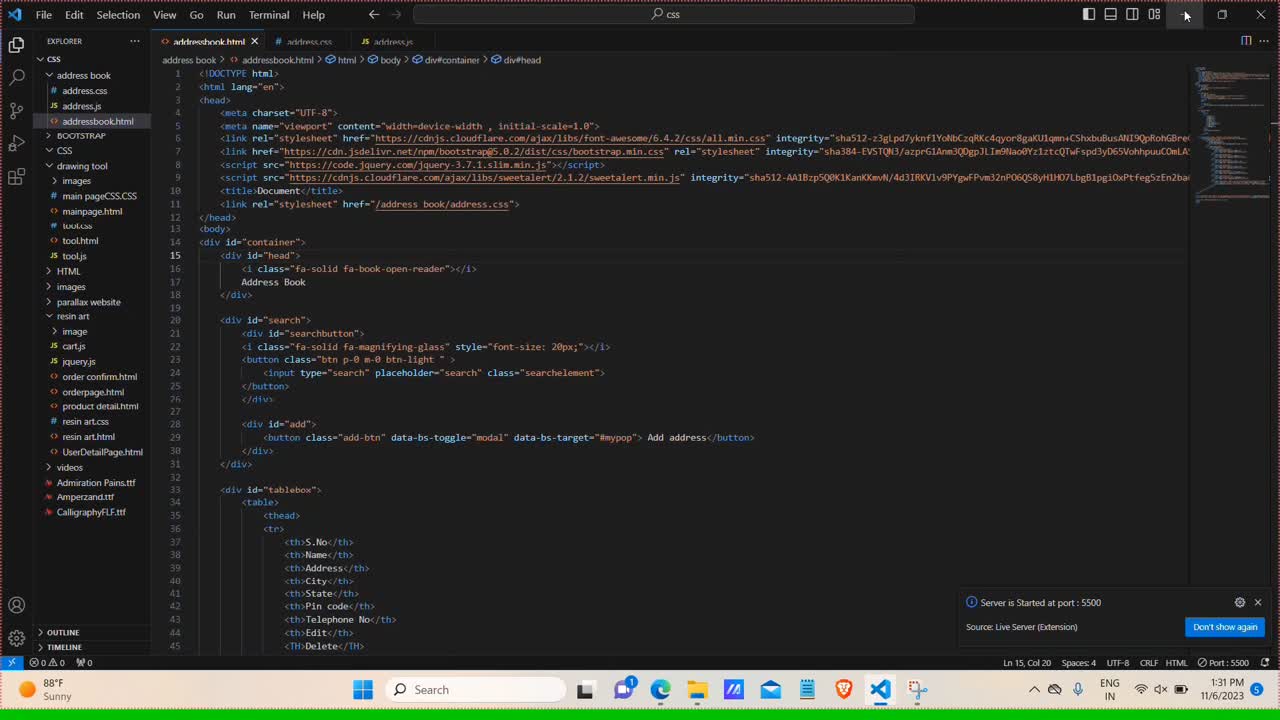Toggle the primary side bar layout button

[1089, 15]
